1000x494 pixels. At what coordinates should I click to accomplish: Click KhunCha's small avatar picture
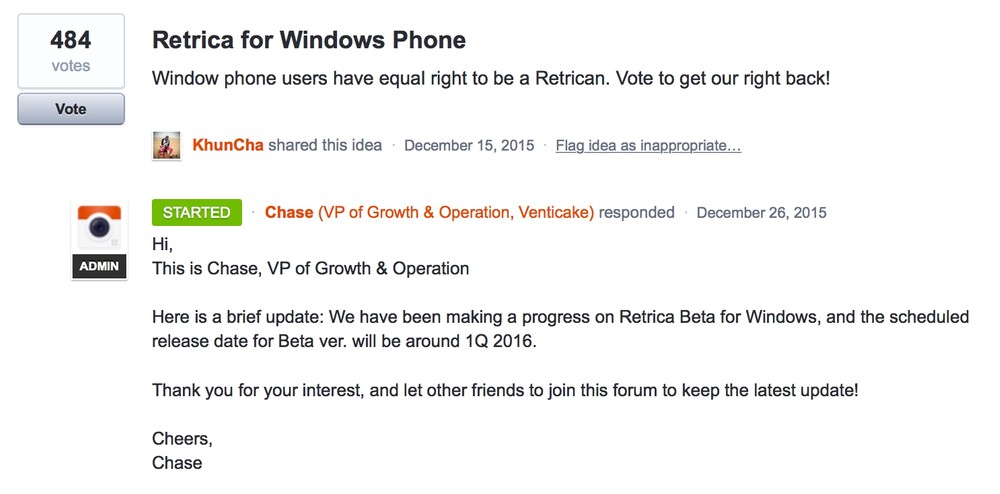click(166, 146)
